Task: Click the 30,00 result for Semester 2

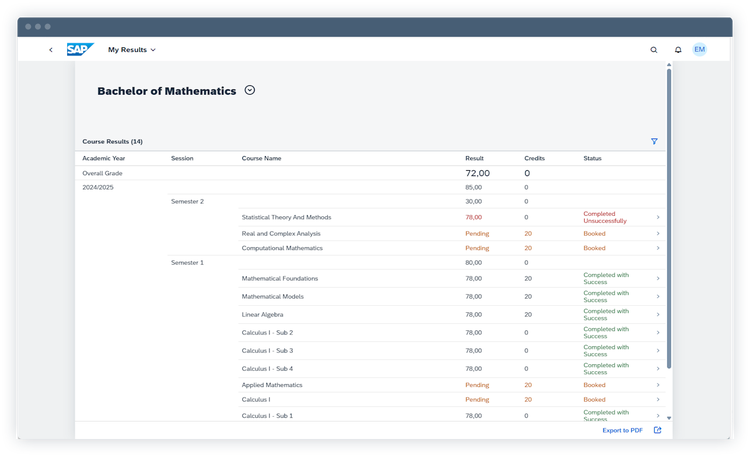Action: (474, 201)
